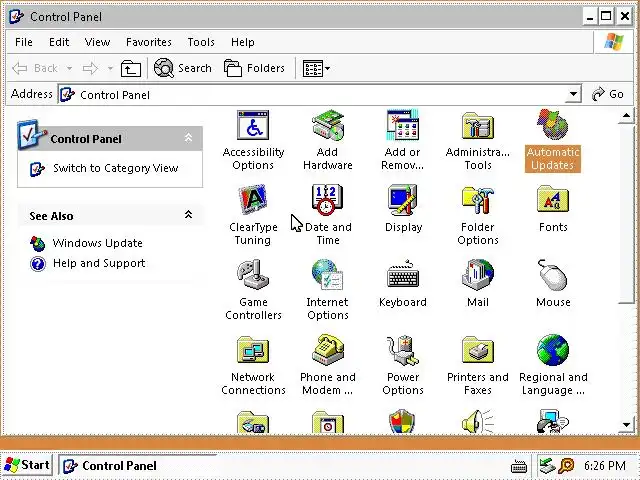The width and height of the screenshot is (640, 480).
Task: Click the 6:26 PM clock
Action: tap(604, 466)
